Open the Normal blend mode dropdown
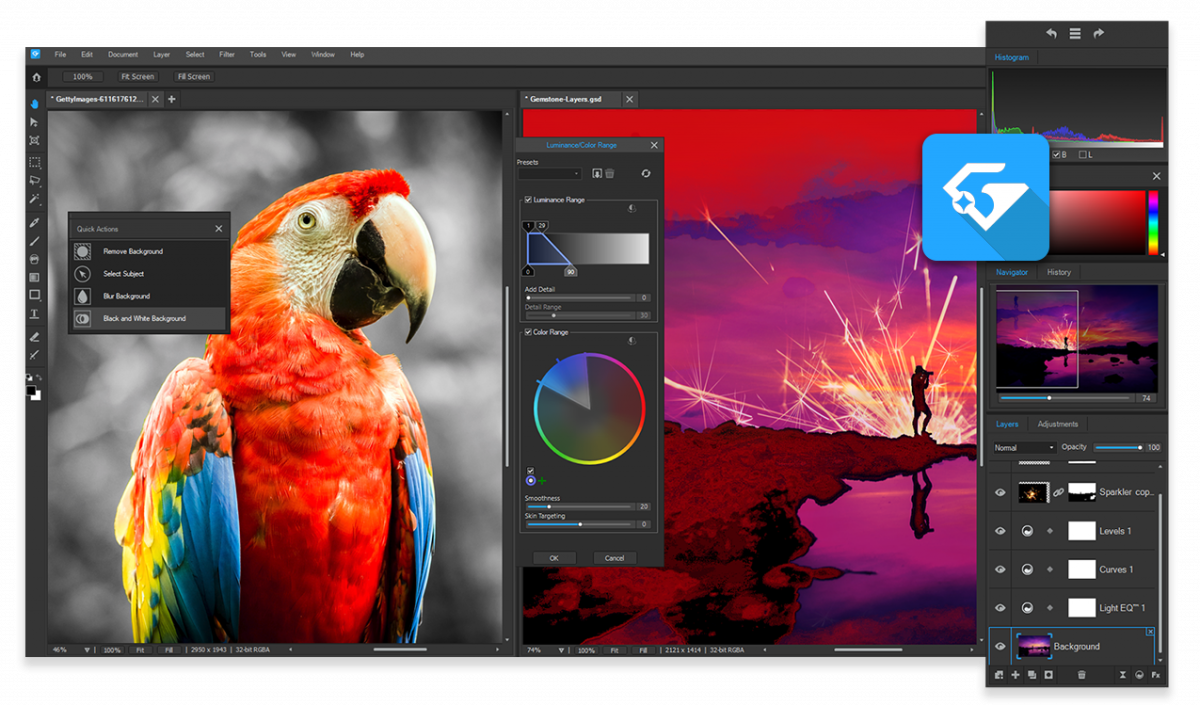1200x706 pixels. click(1023, 447)
